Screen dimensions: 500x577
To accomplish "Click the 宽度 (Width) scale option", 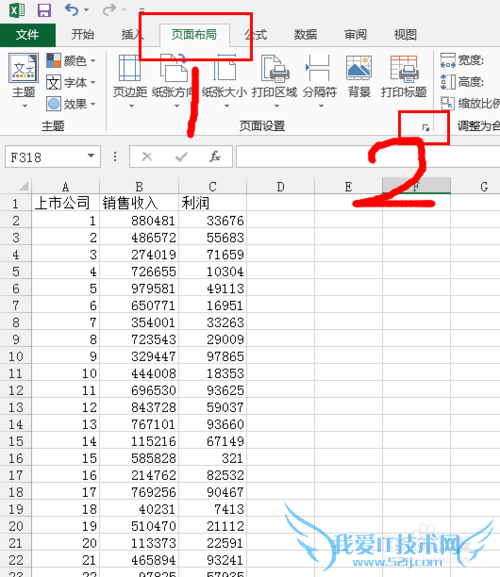I will click(x=462, y=60).
